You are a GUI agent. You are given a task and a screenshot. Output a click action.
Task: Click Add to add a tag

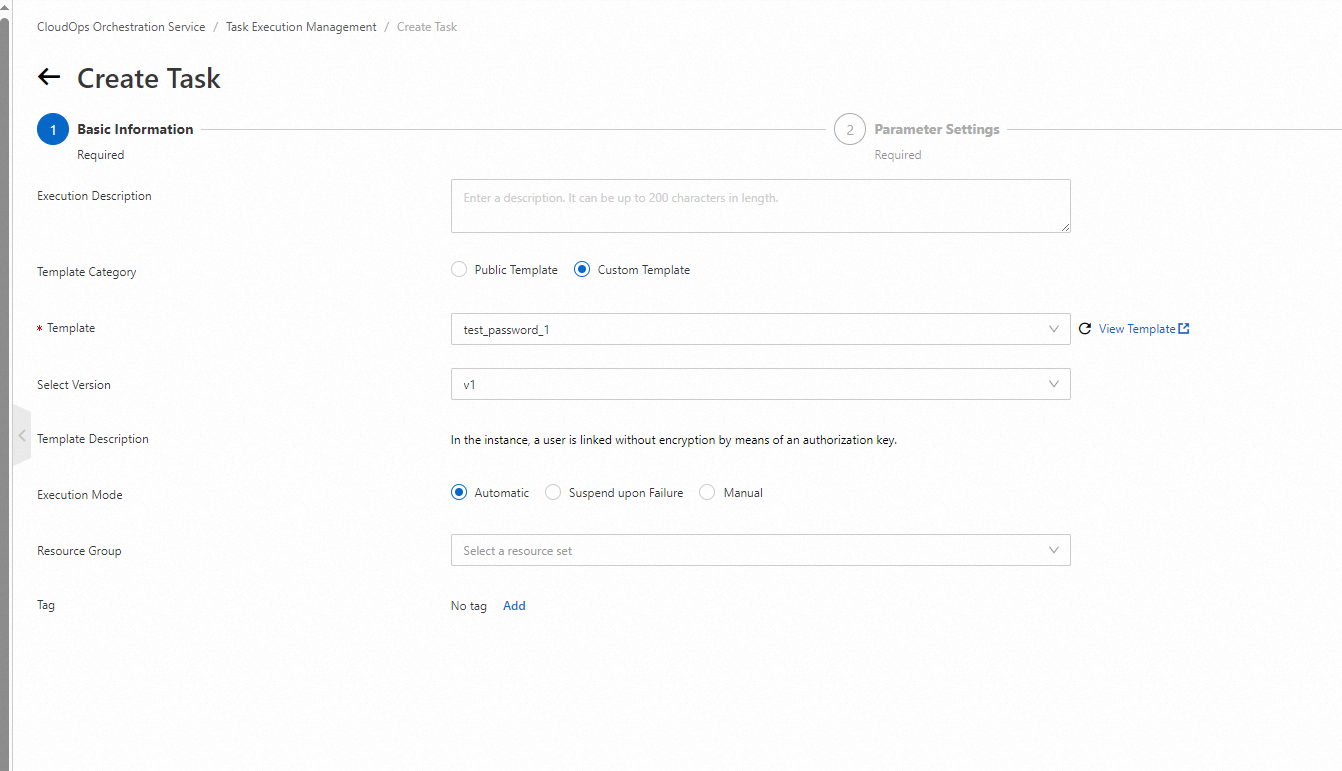[x=514, y=606]
